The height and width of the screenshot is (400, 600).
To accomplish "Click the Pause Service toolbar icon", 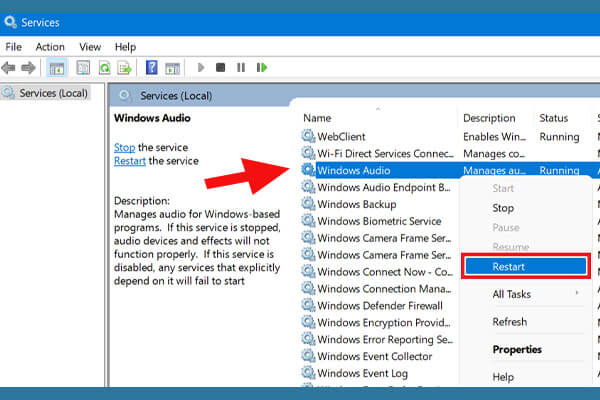I will [x=241, y=68].
